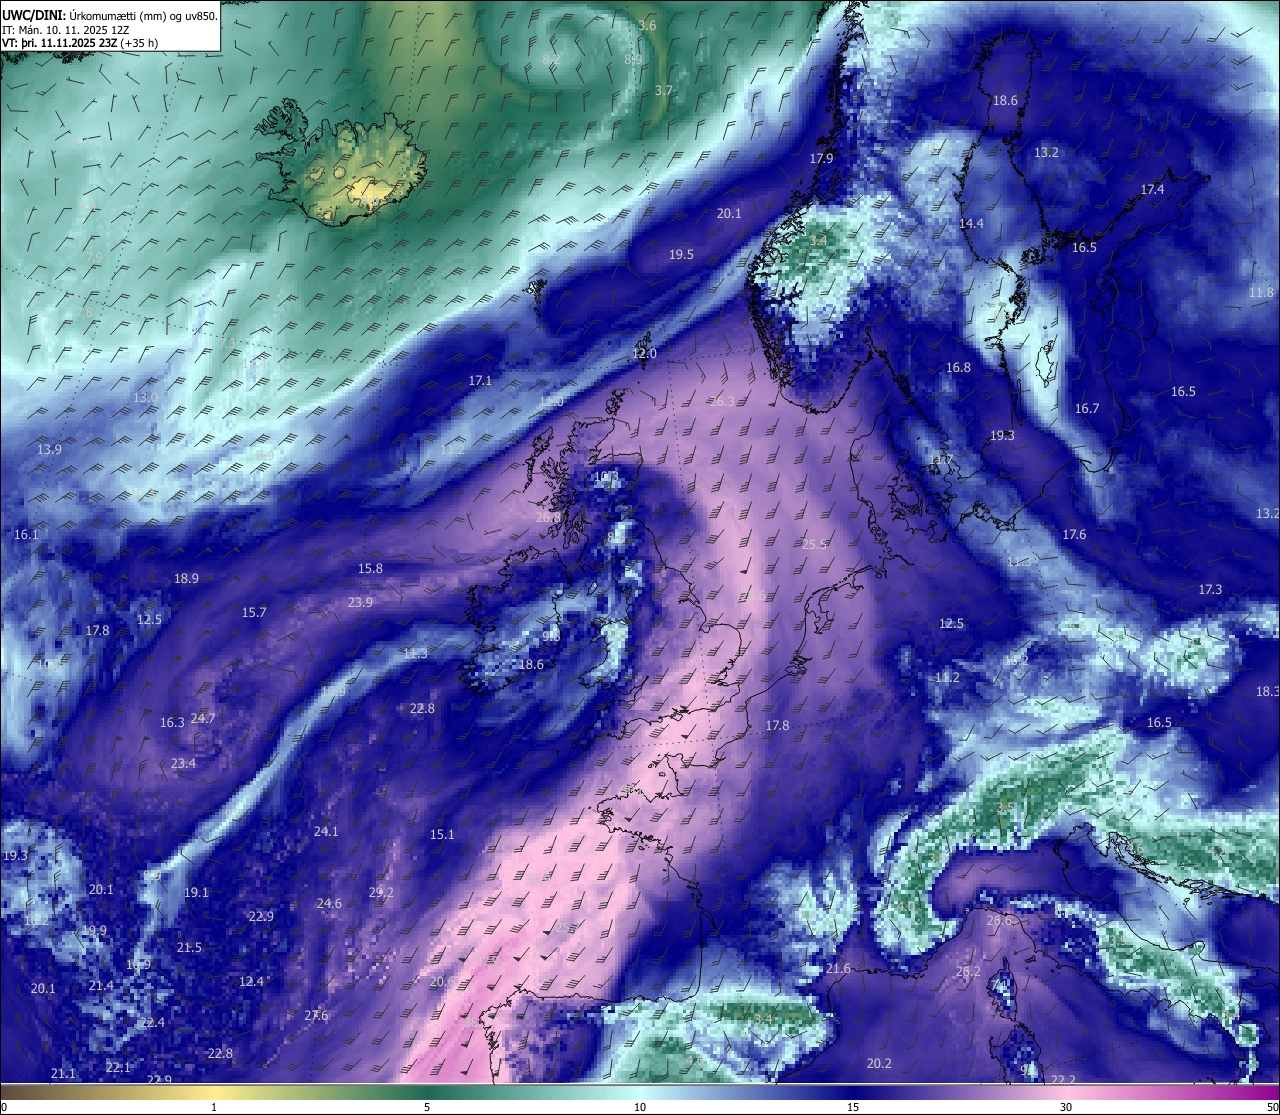Click the 24.7 value in Atlantic
The height and width of the screenshot is (1115, 1280).
pos(203,718)
